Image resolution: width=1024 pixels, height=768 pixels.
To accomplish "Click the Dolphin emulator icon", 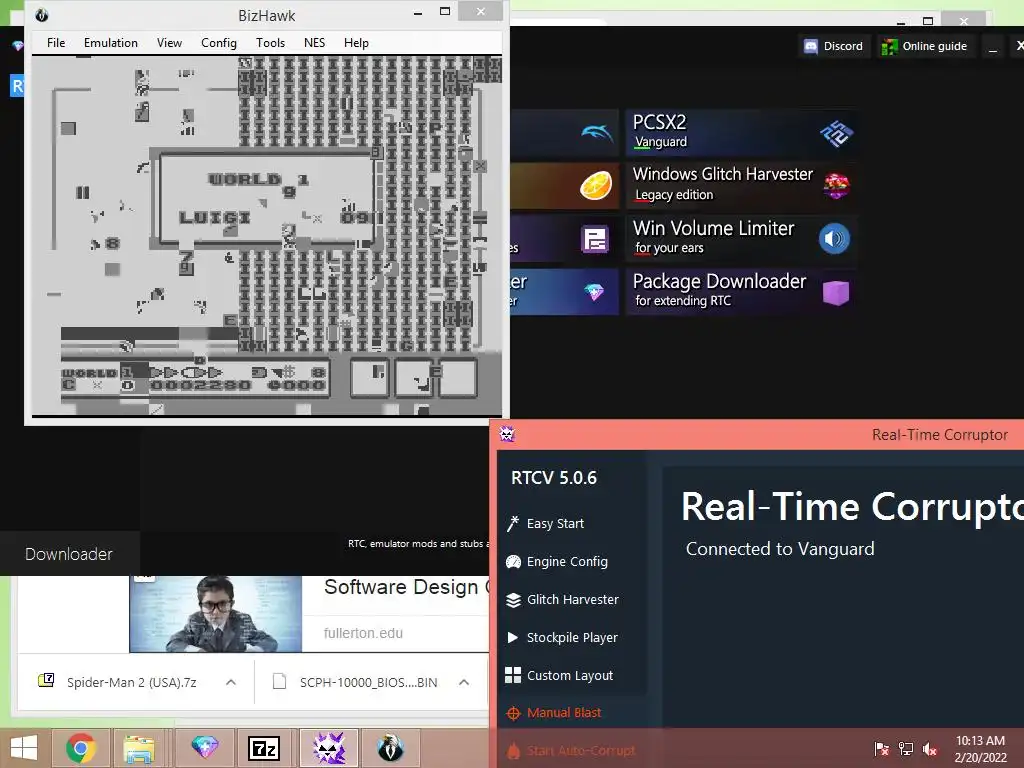I will (x=596, y=133).
